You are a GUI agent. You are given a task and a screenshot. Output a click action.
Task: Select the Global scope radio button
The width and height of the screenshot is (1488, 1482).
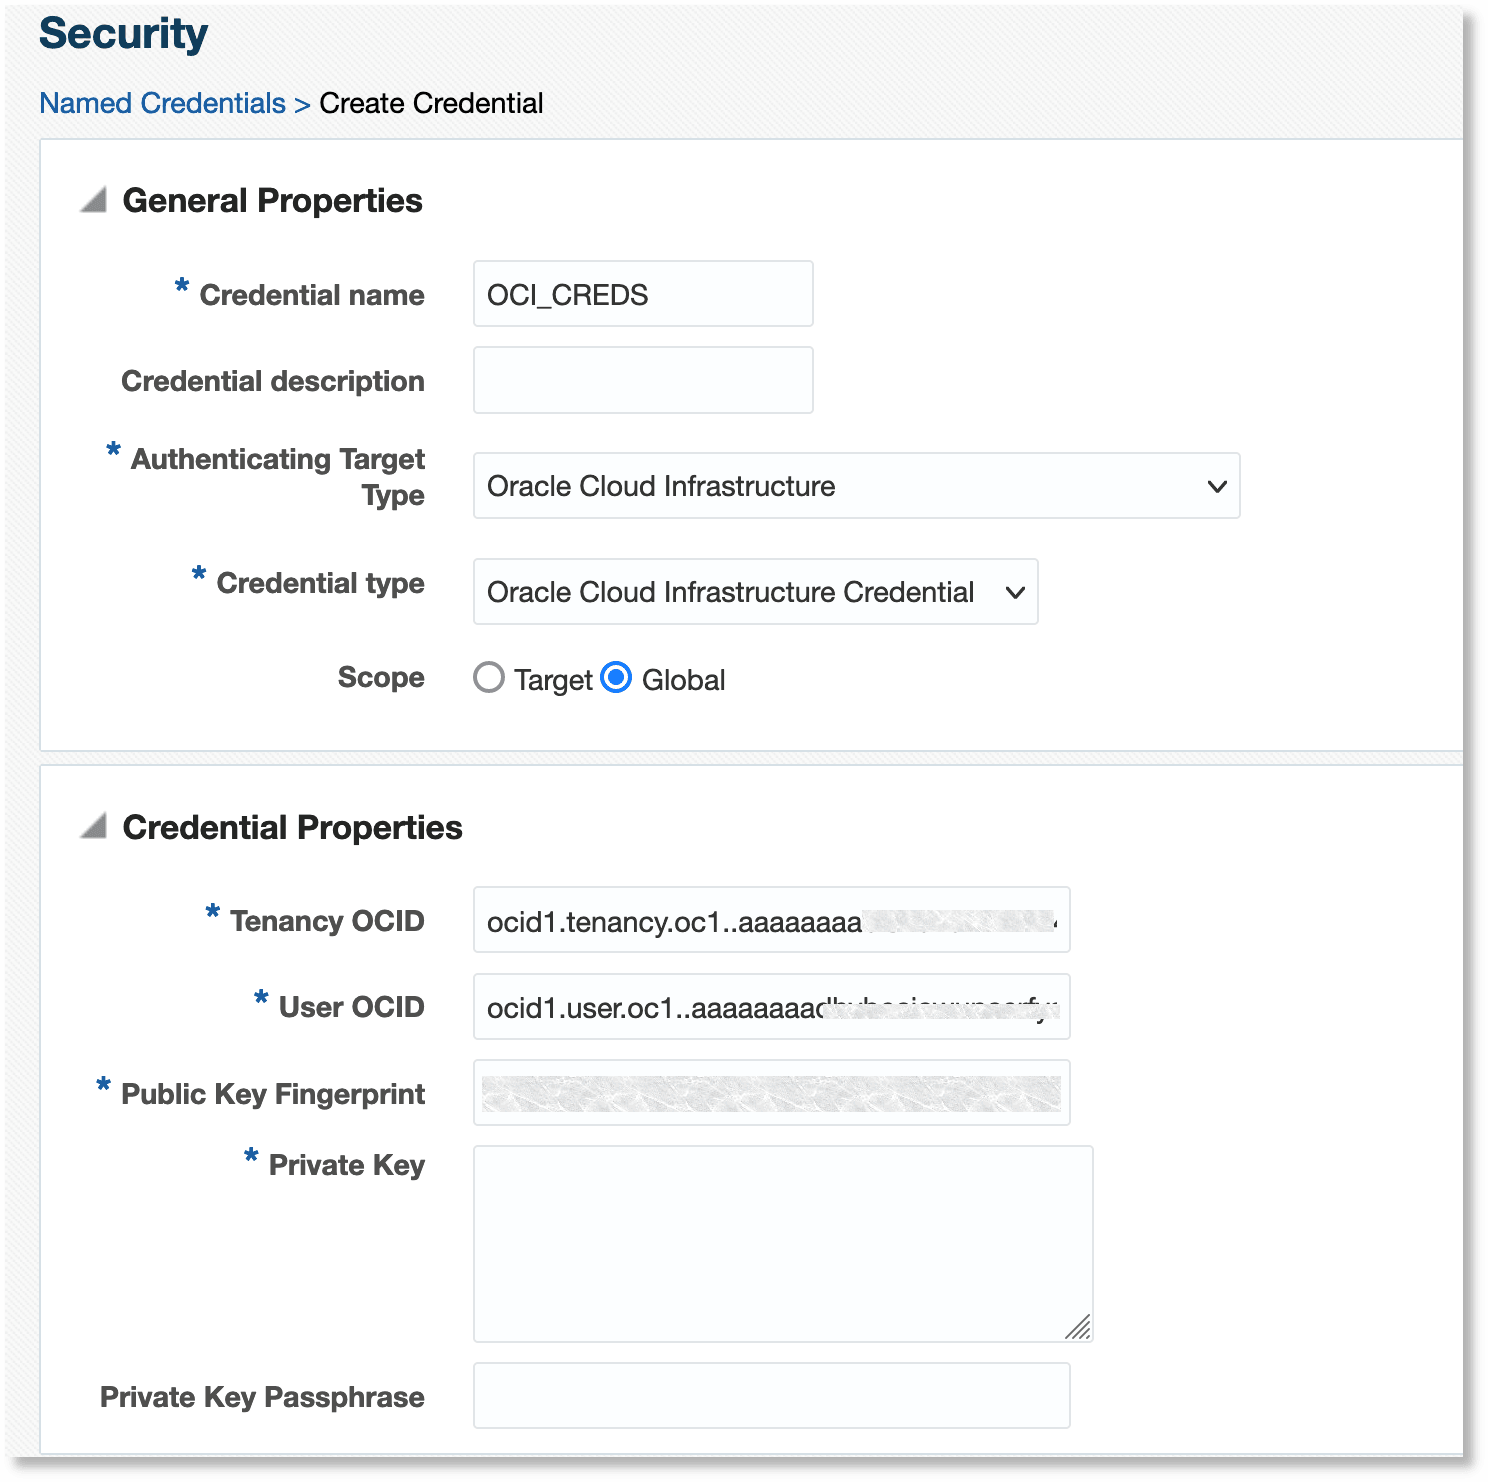point(618,678)
